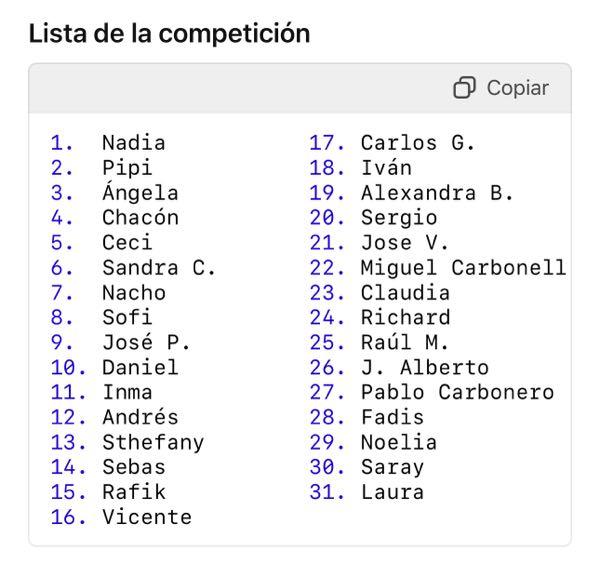Click on the entry Carlos G.

click(418, 143)
